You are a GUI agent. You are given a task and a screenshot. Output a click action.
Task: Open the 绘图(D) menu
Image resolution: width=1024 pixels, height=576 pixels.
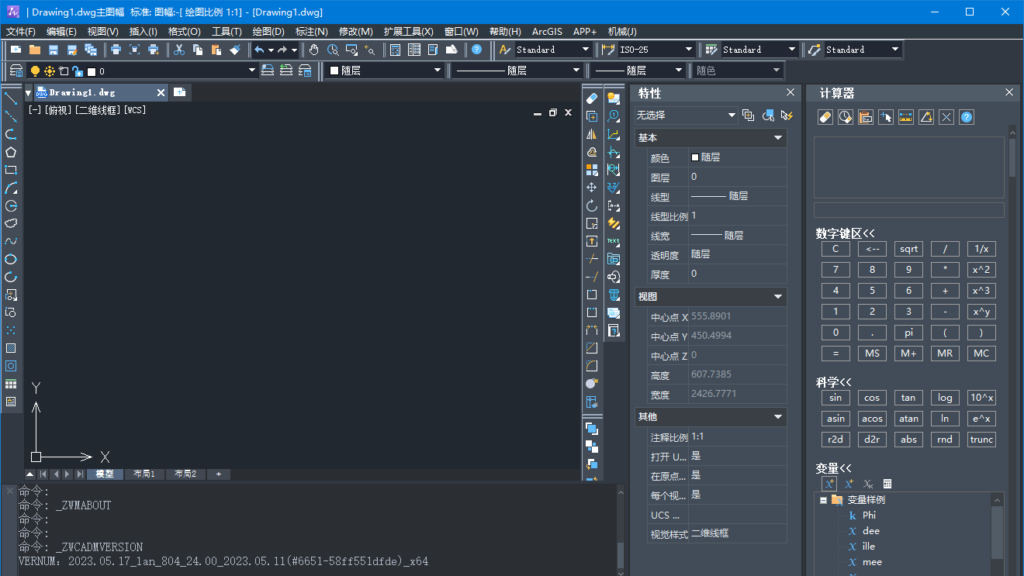(268, 31)
